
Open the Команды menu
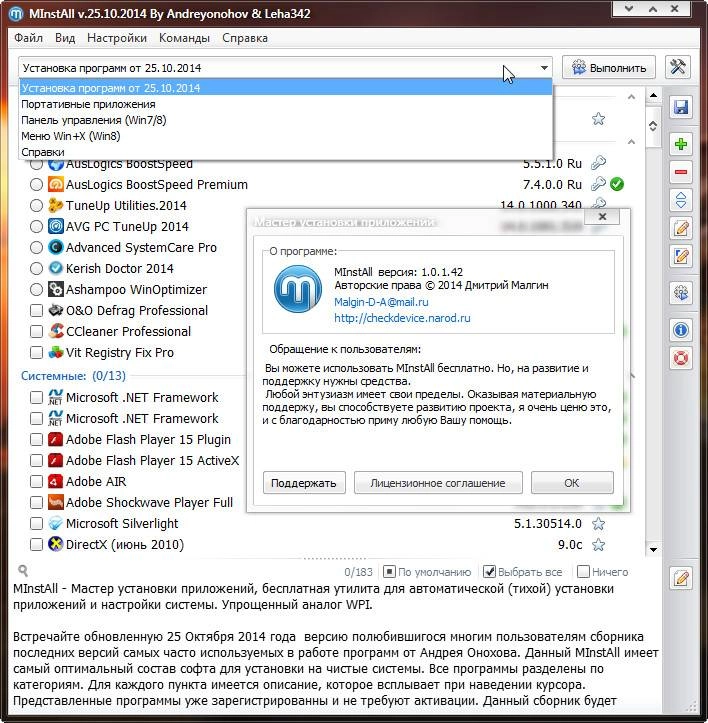(184, 38)
